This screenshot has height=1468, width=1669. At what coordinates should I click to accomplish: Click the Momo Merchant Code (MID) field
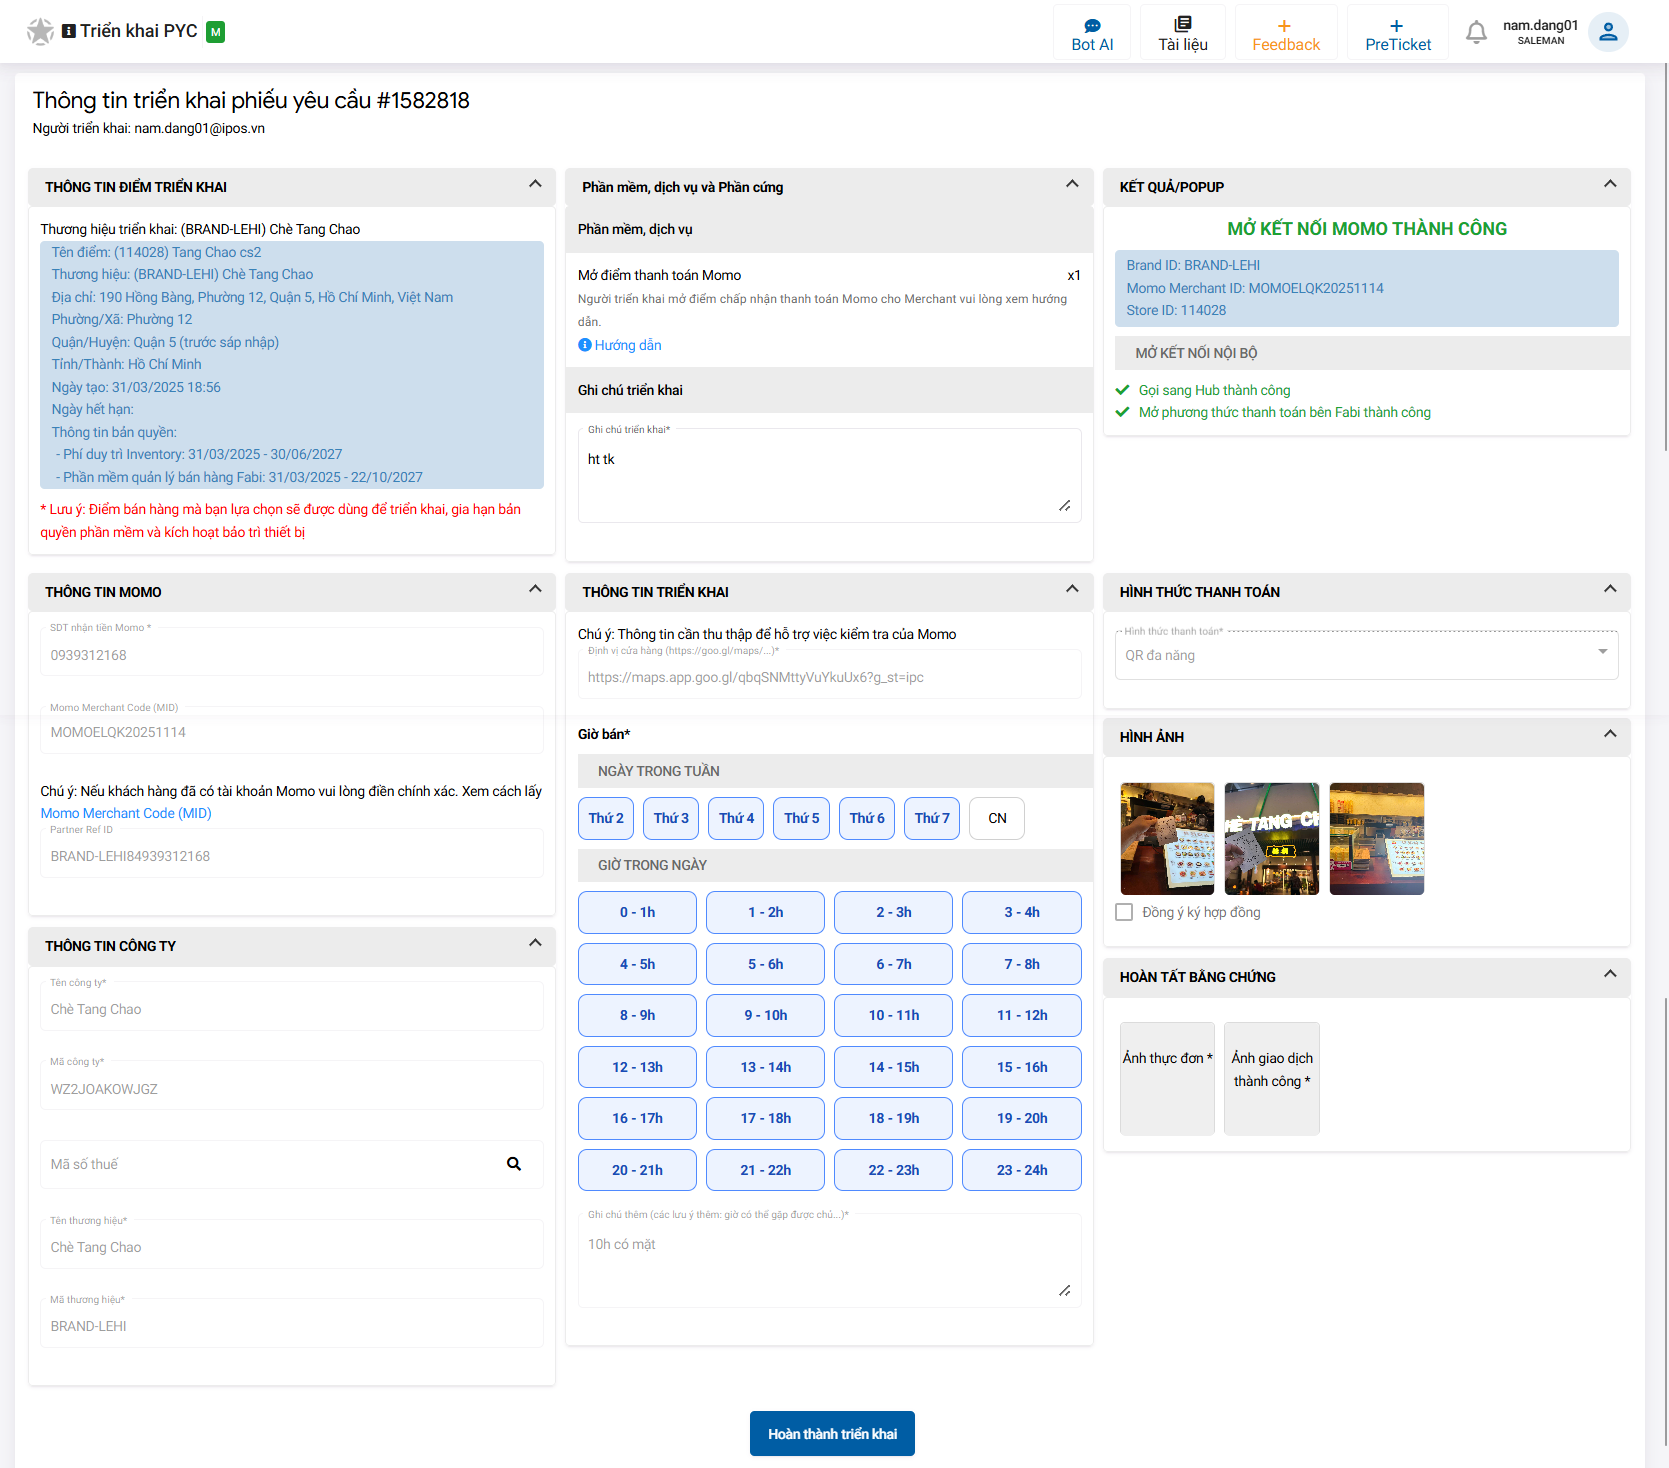coord(292,731)
